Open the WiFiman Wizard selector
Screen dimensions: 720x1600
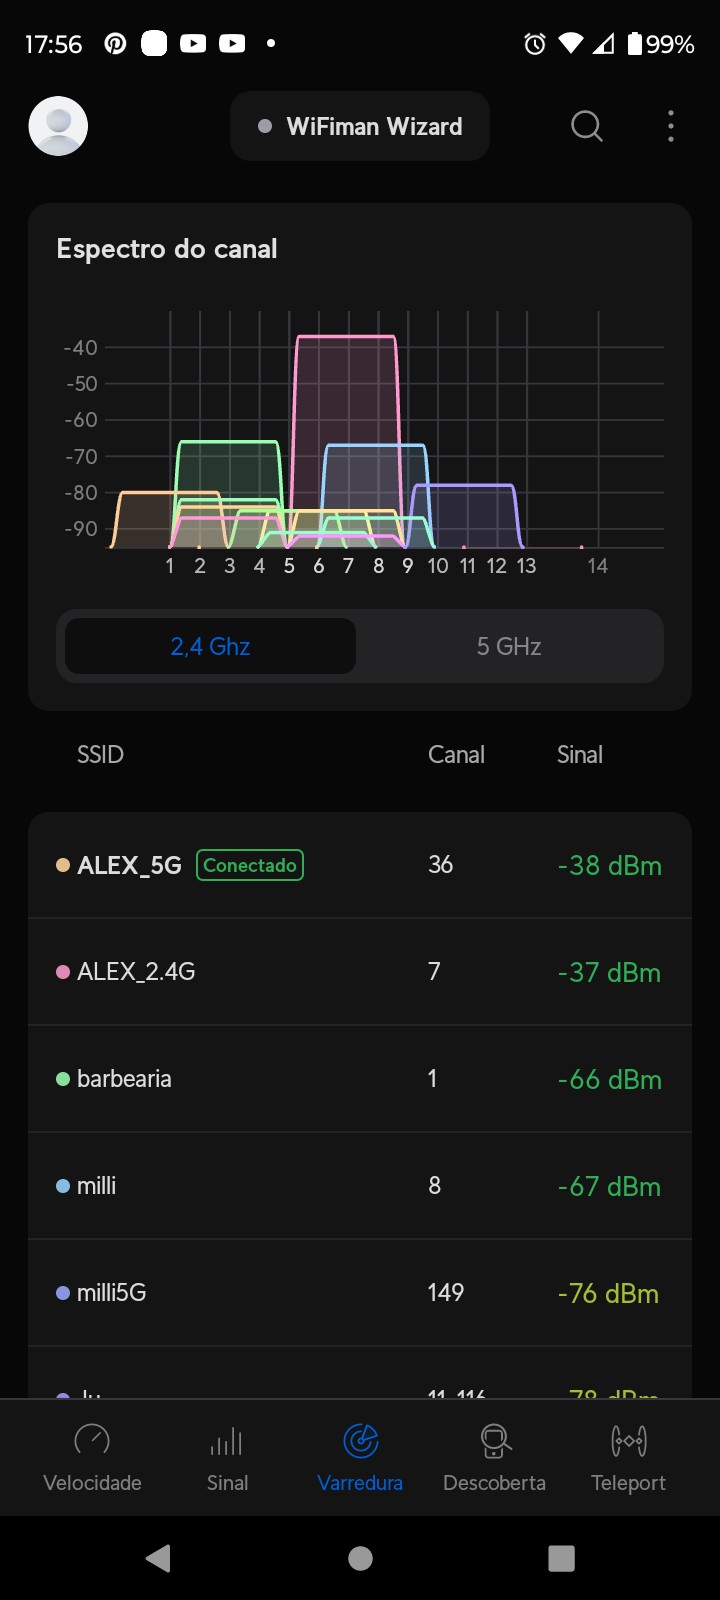(x=360, y=126)
